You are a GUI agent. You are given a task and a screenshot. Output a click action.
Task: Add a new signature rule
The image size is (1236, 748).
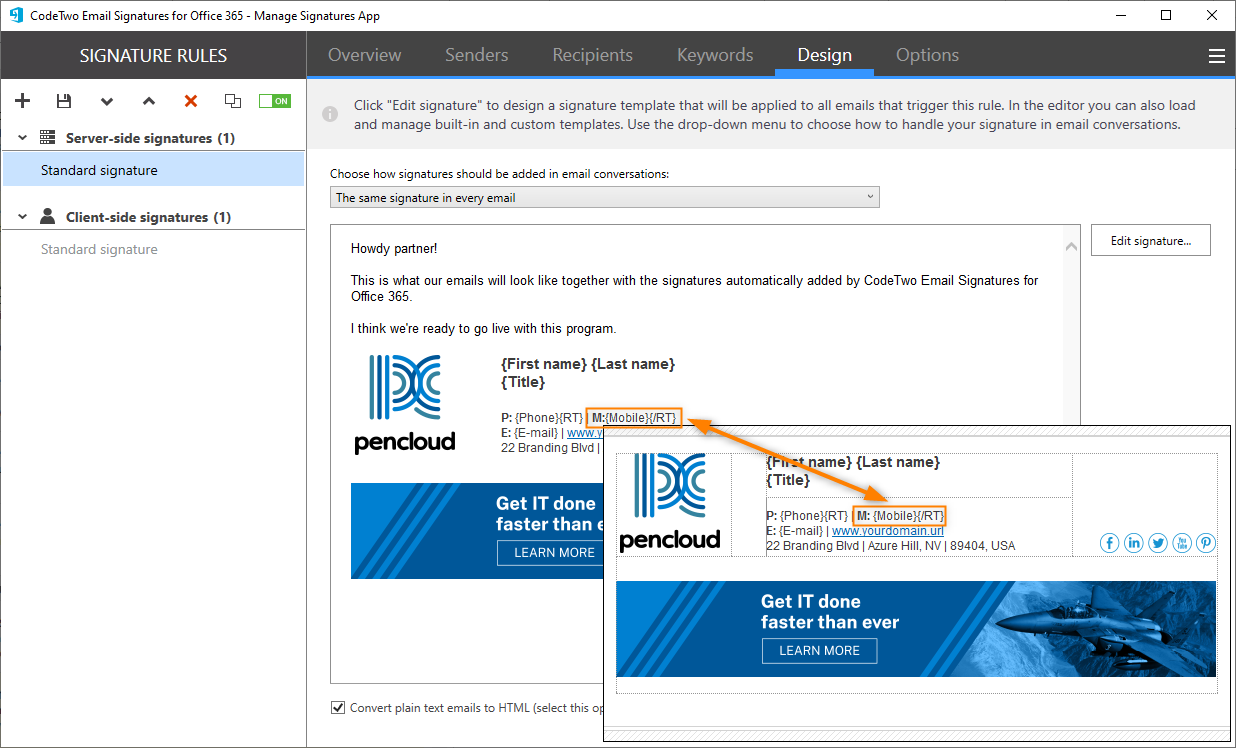tap(22, 100)
